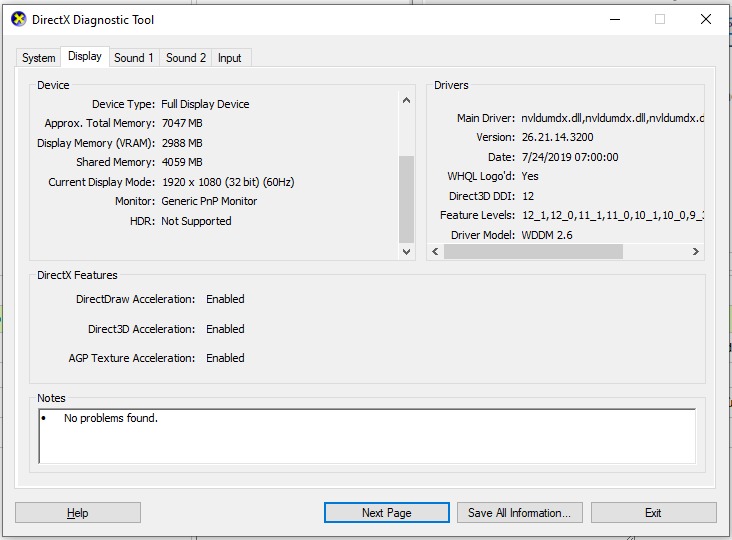Click the 'Device' group heading
The width and height of the screenshot is (732, 540).
point(53,85)
